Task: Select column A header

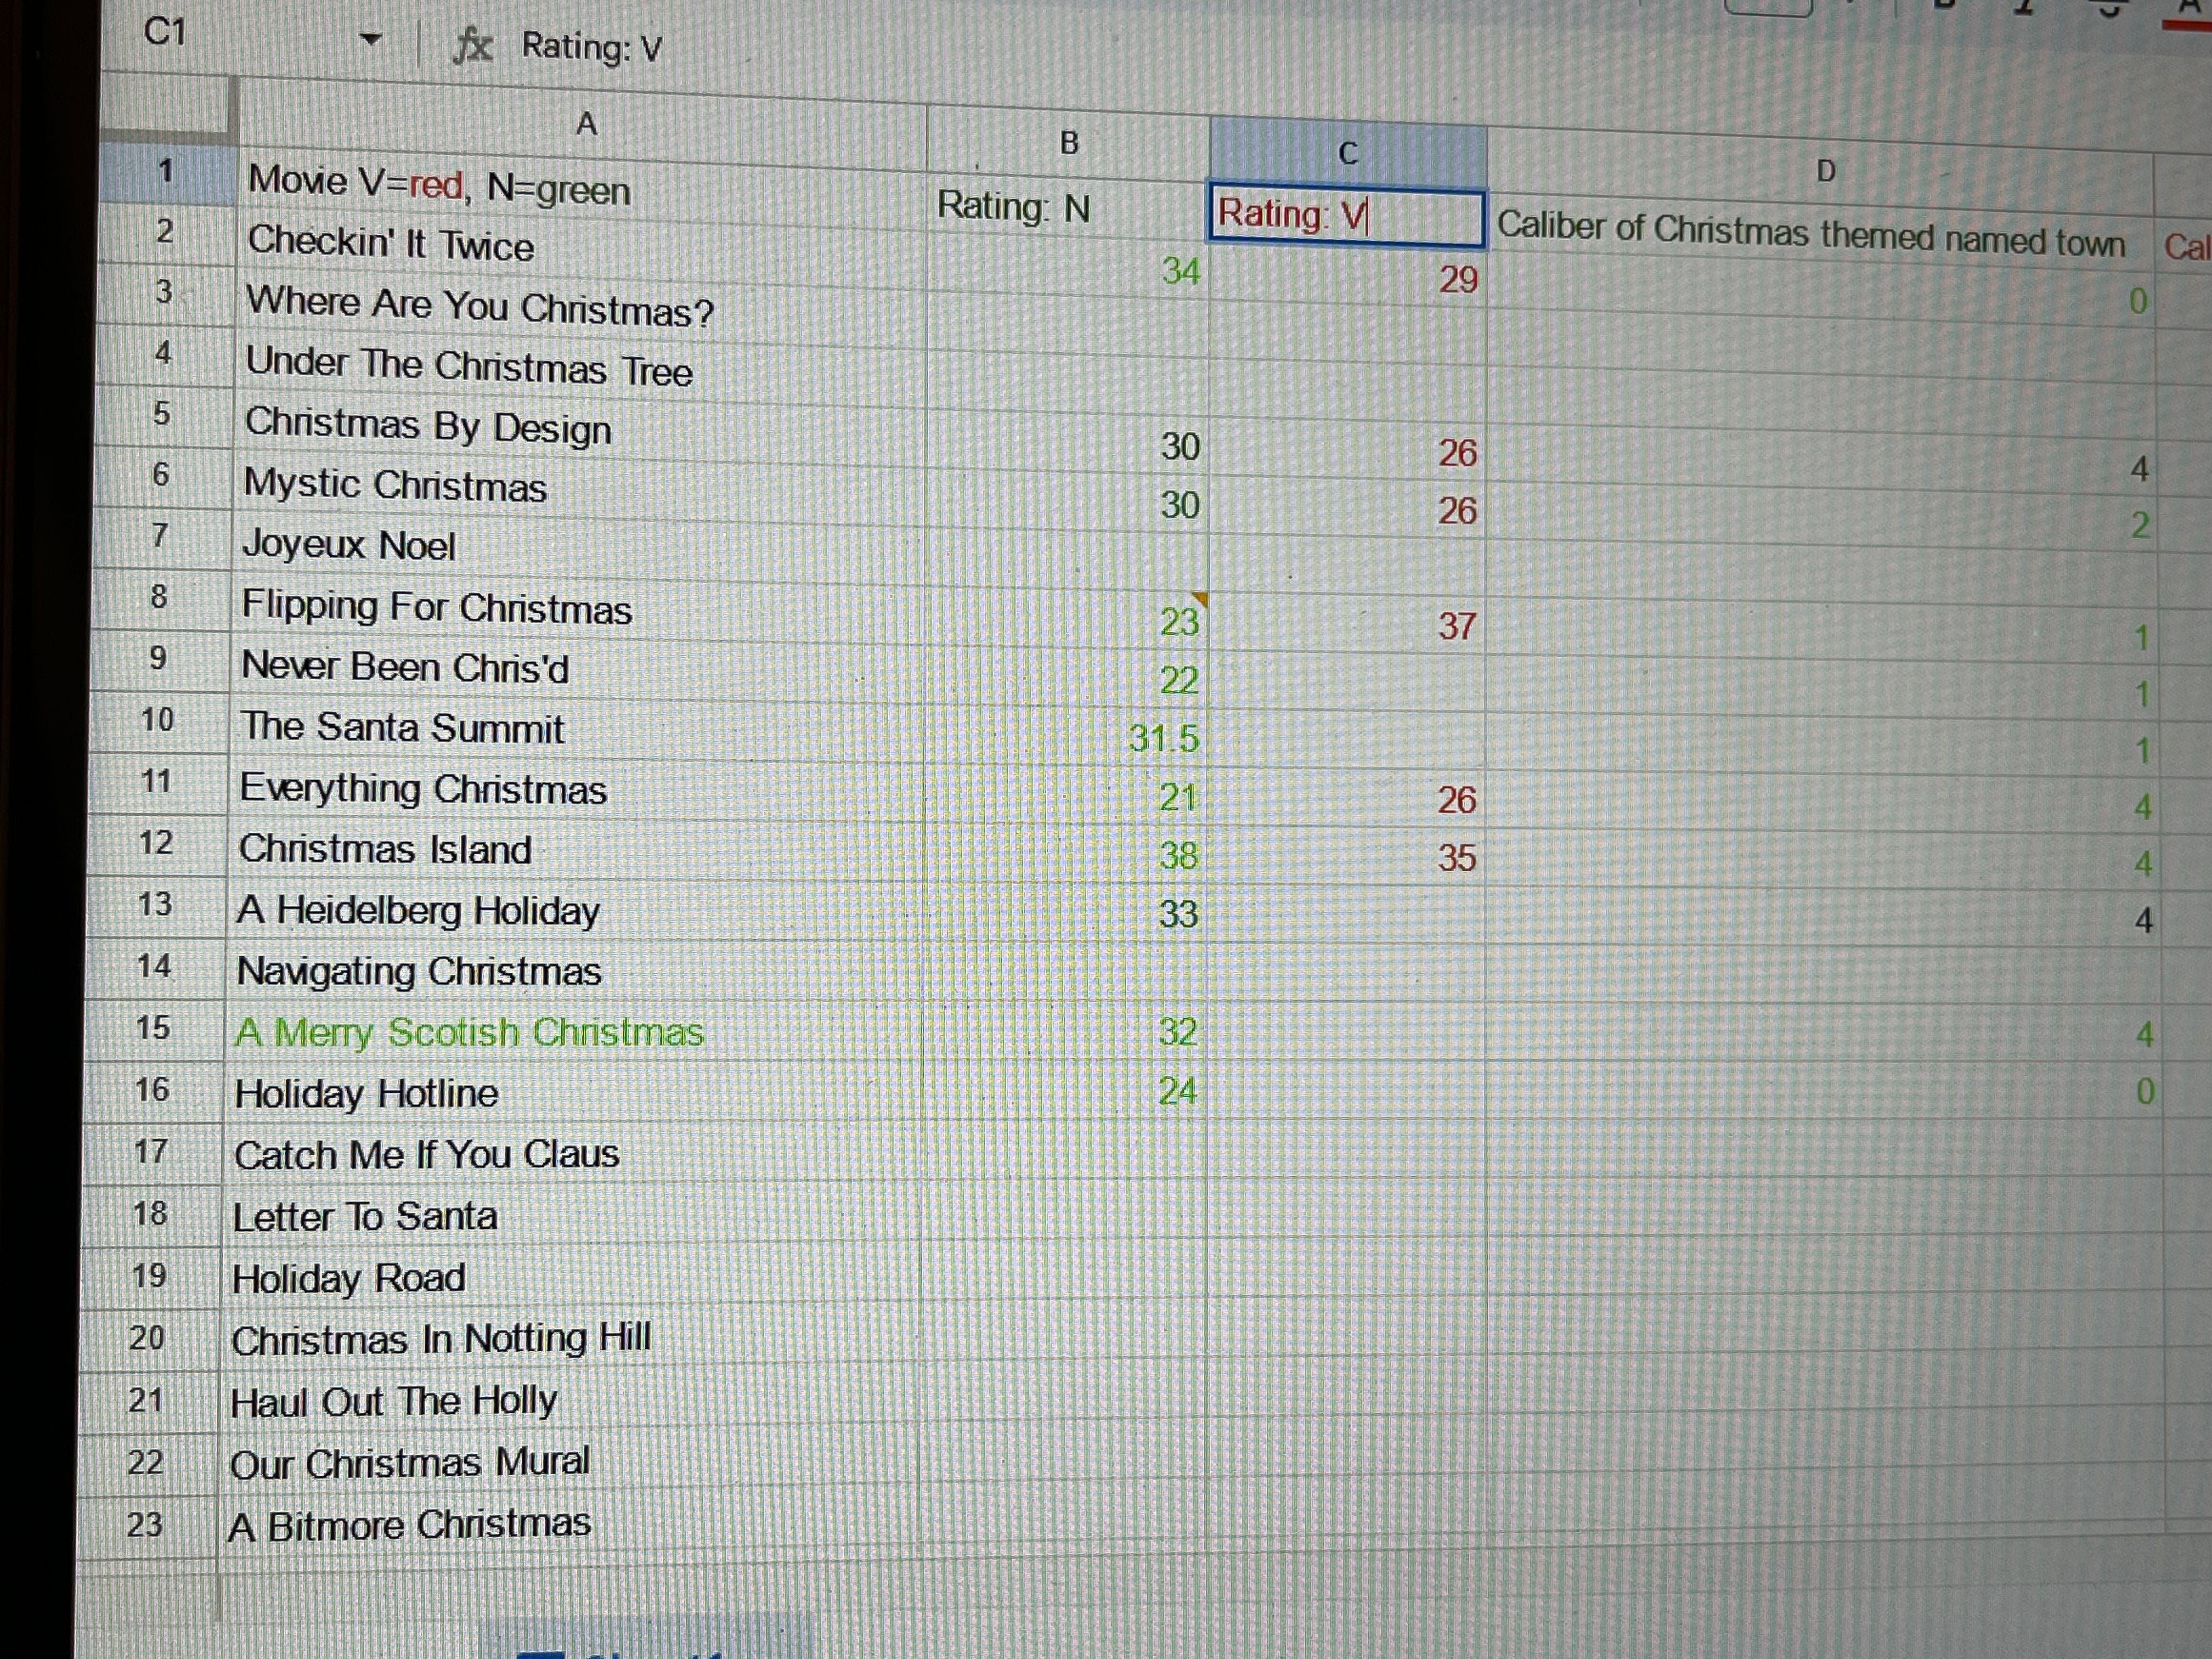Action: coord(586,124)
